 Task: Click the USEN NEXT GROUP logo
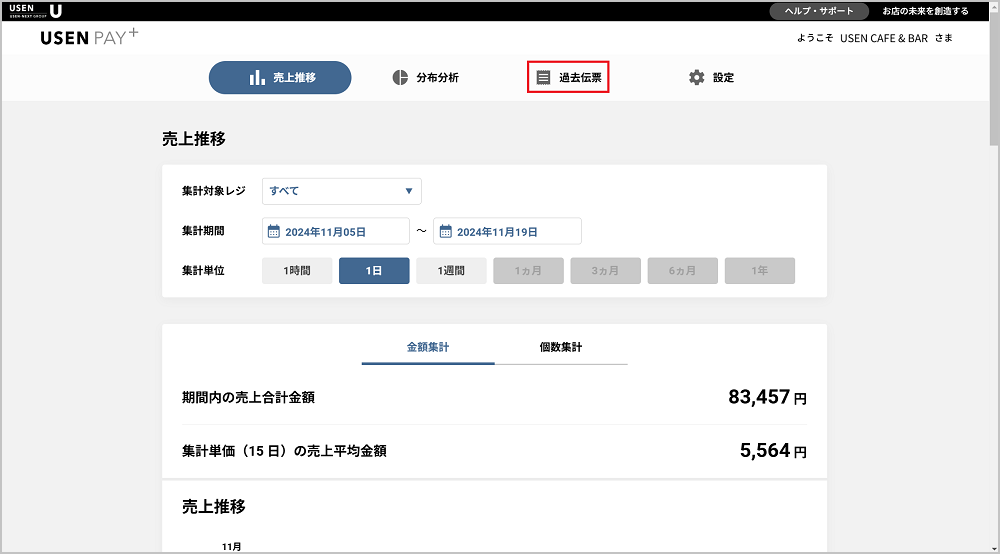click(x=35, y=11)
